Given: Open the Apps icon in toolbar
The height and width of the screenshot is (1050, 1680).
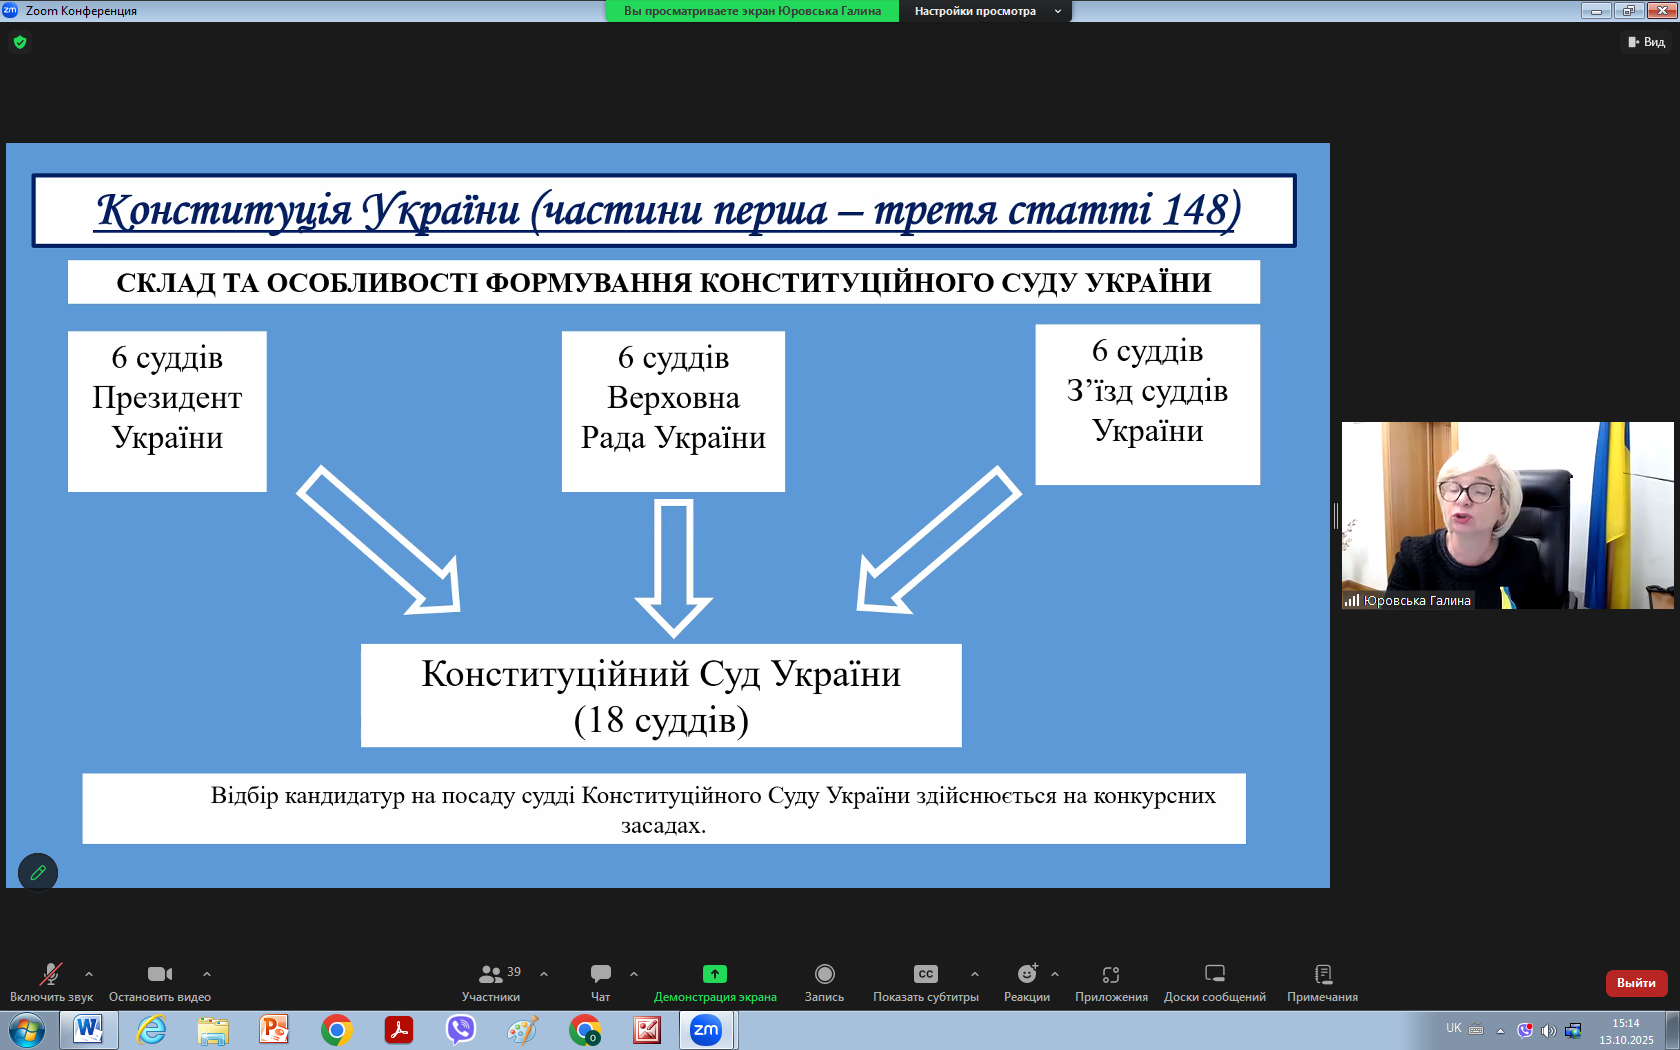Looking at the screenshot, I should coord(1110,974).
